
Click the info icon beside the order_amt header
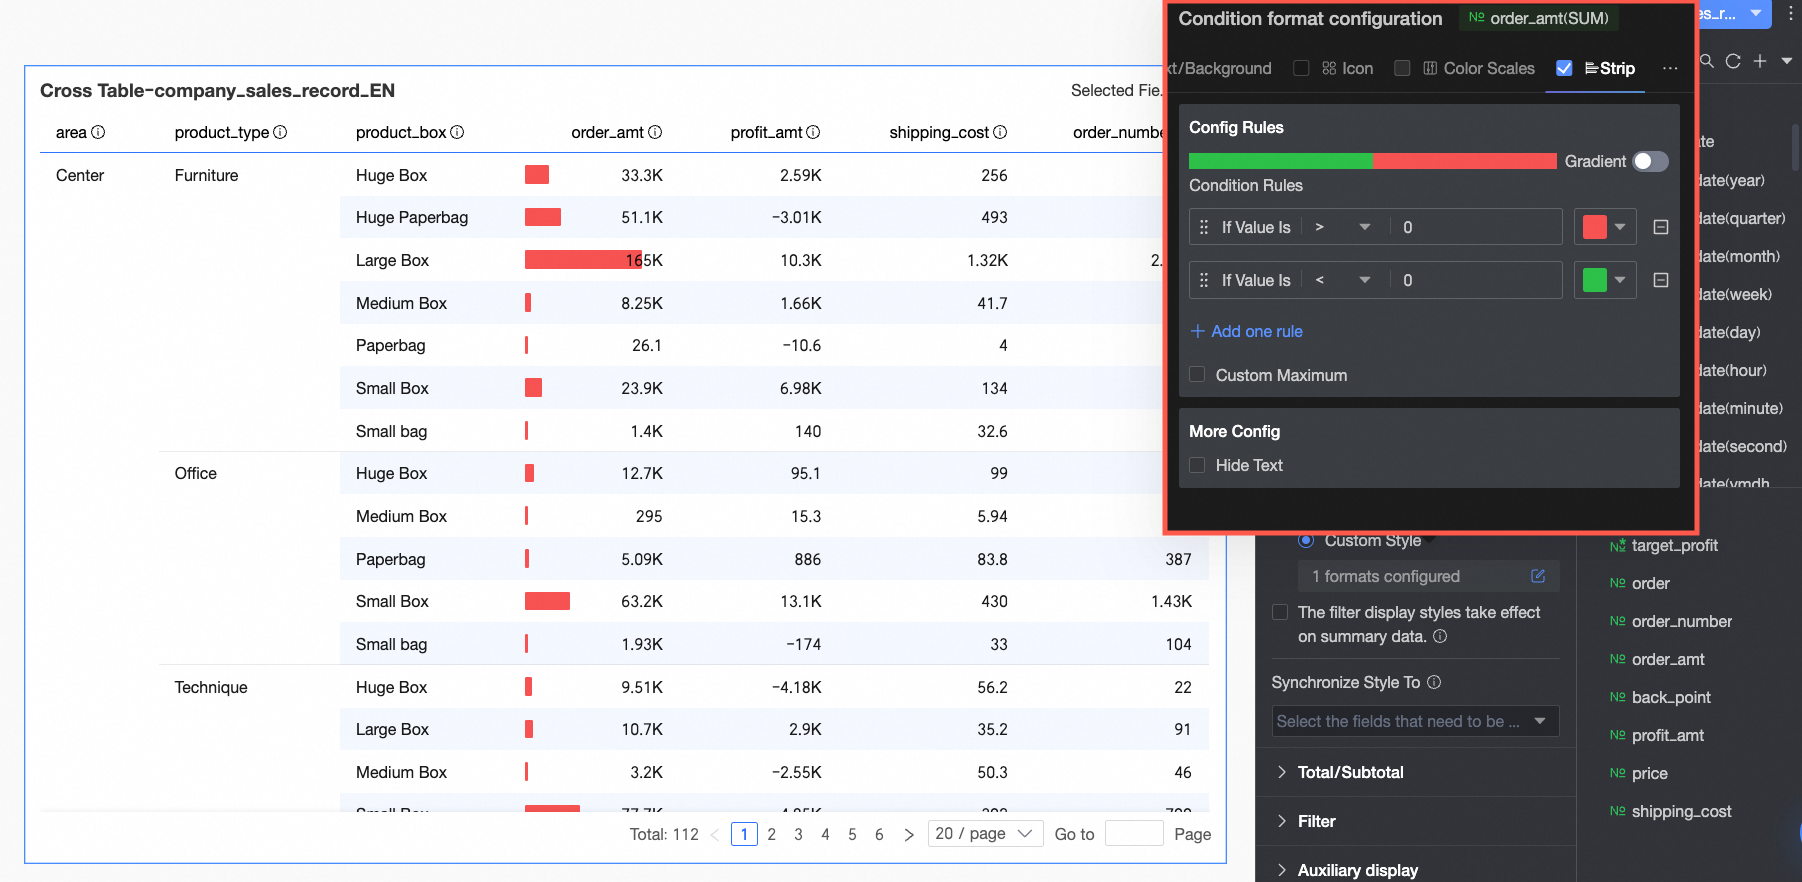pos(655,132)
